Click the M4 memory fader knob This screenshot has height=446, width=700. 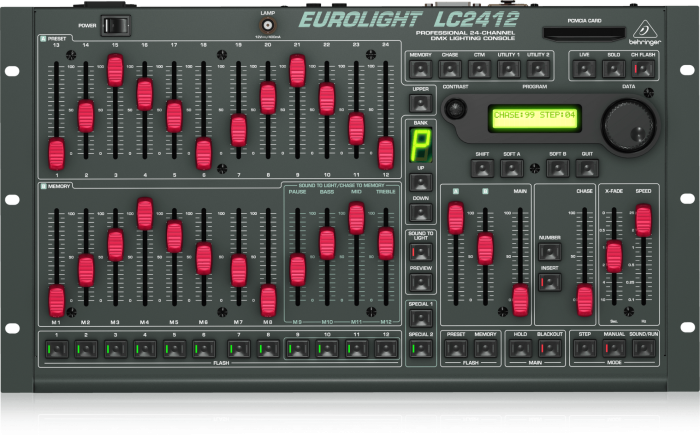[x=145, y=214]
